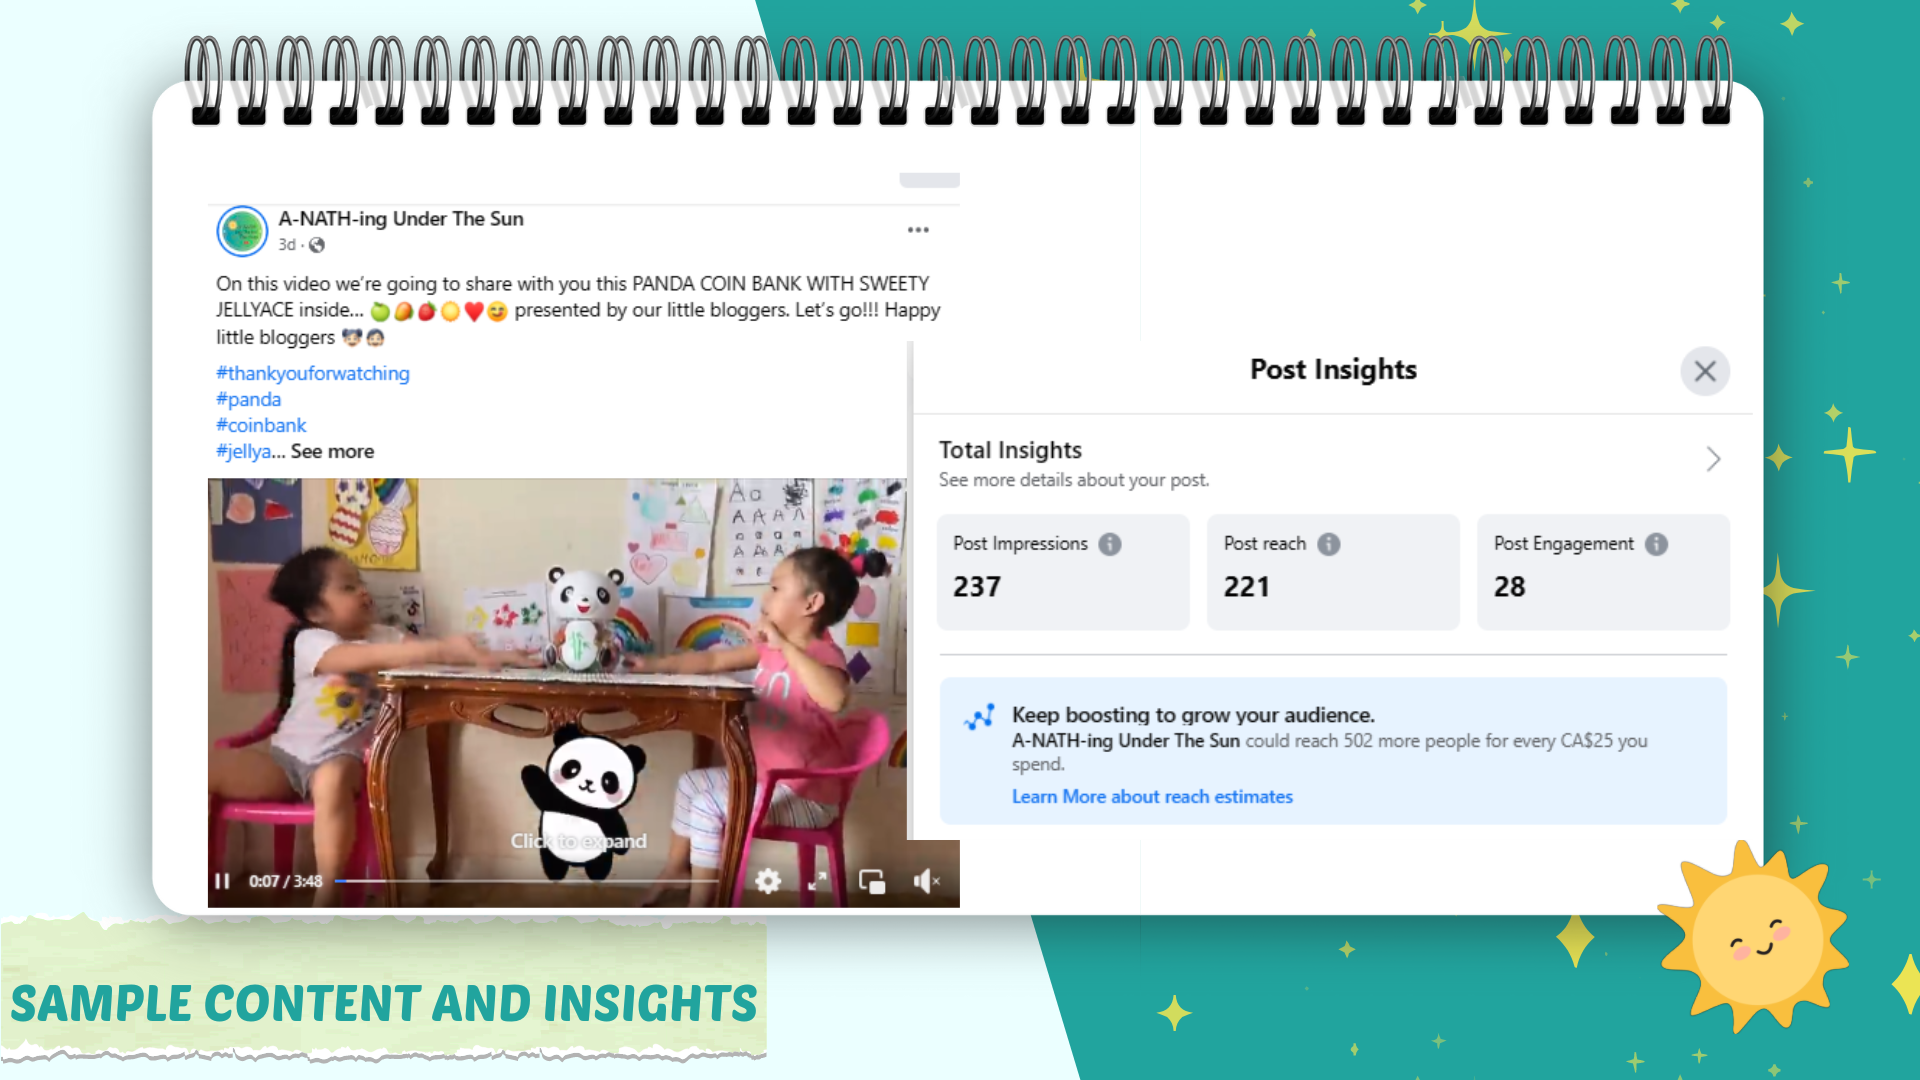Unmute the video speaker icon
Screen dimensions: 1920x1080
[x=926, y=881]
